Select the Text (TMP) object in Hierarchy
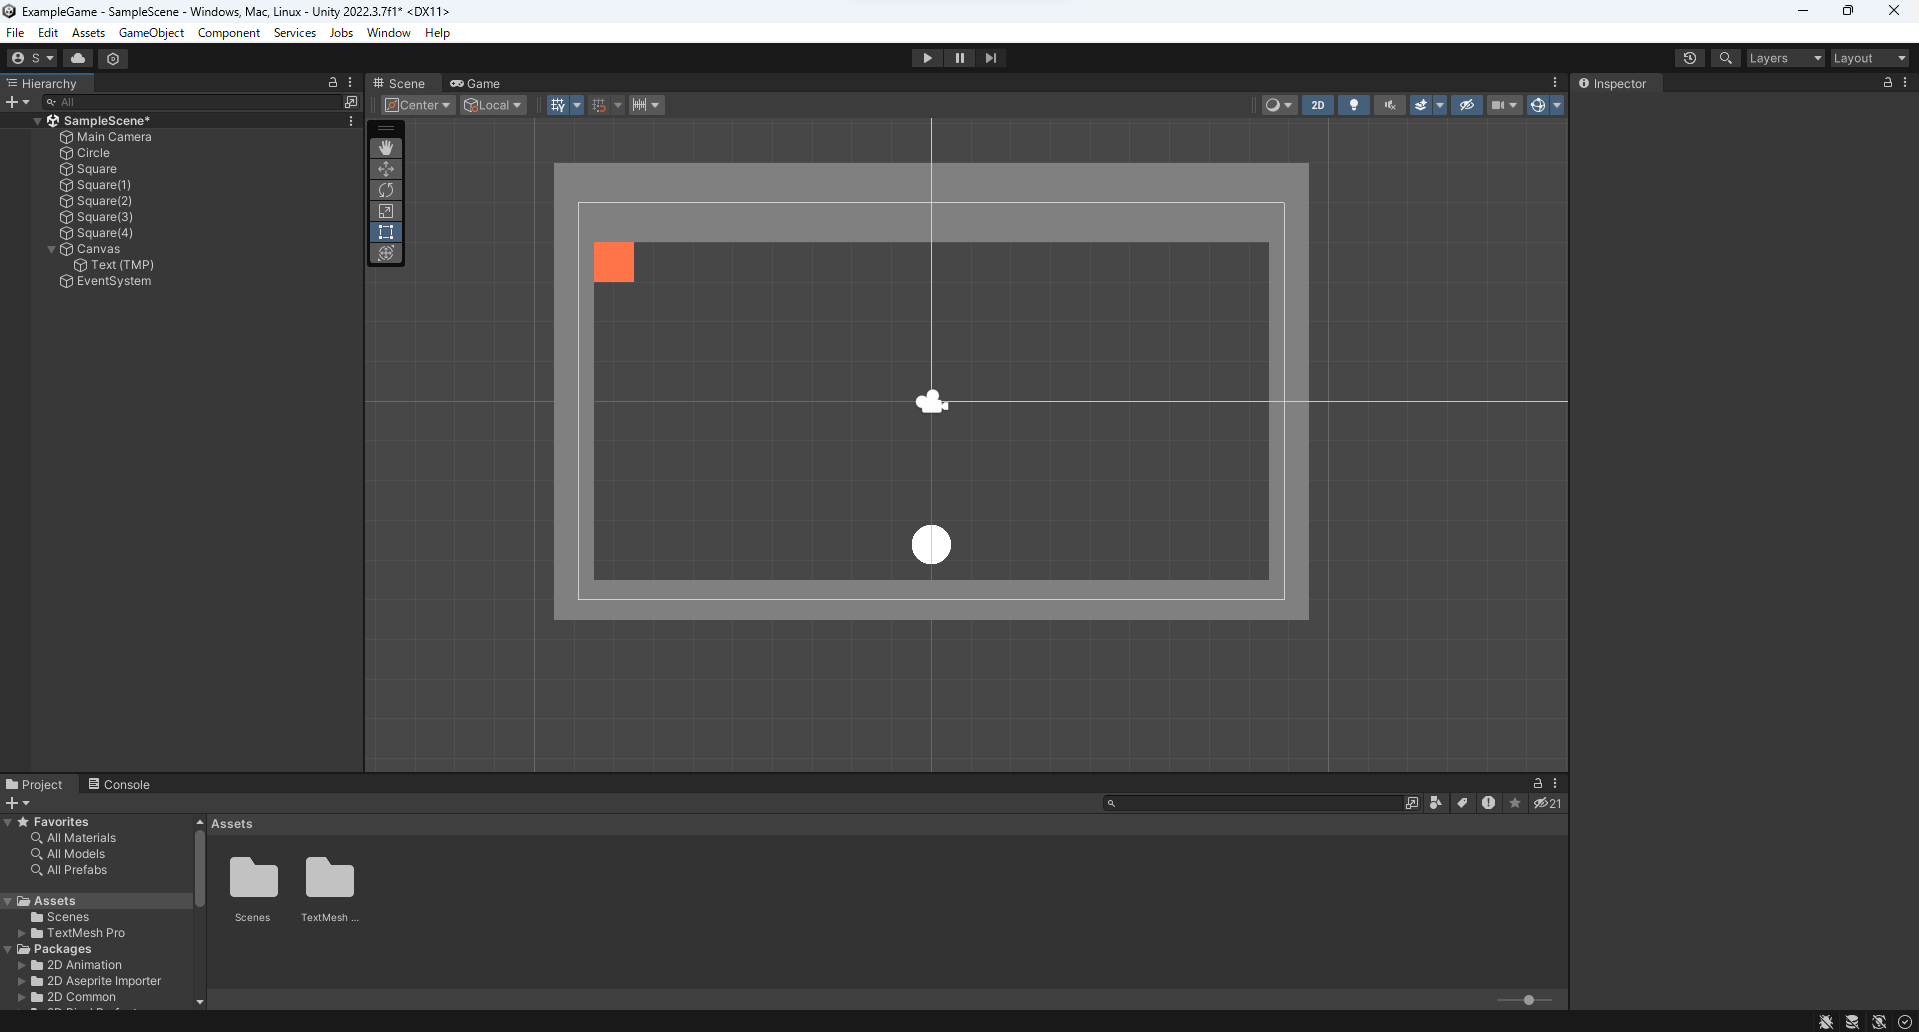The height and width of the screenshot is (1032, 1919). [x=122, y=265]
